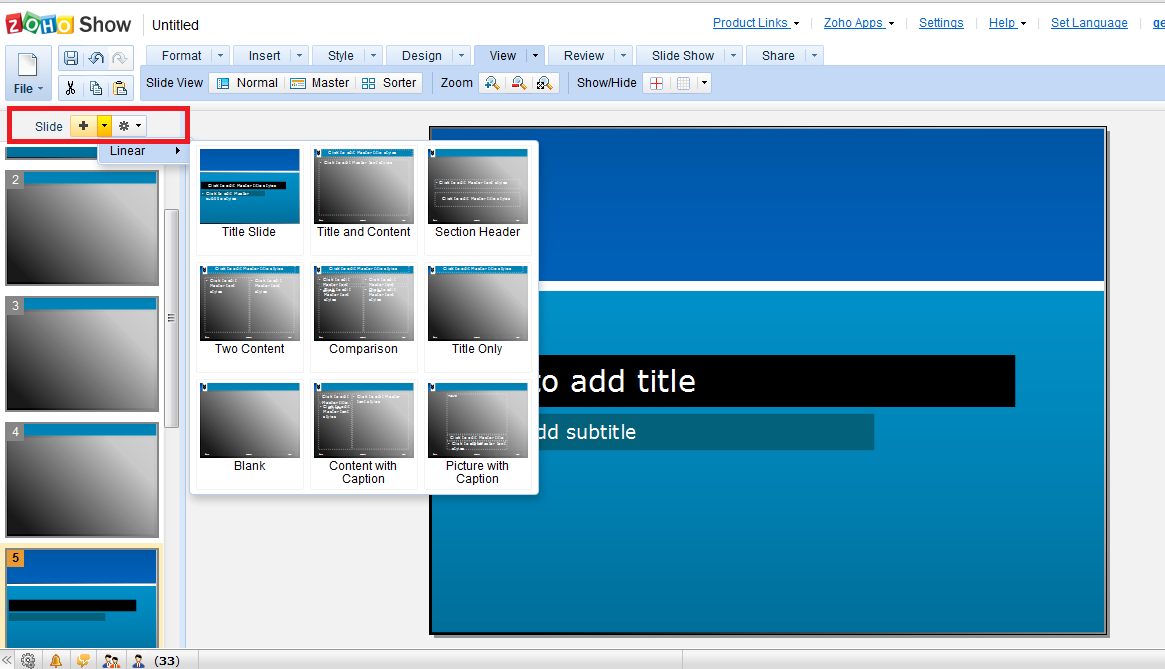Click the Untitled presentation name
The image size is (1165, 669).
pyautogui.click(x=175, y=25)
